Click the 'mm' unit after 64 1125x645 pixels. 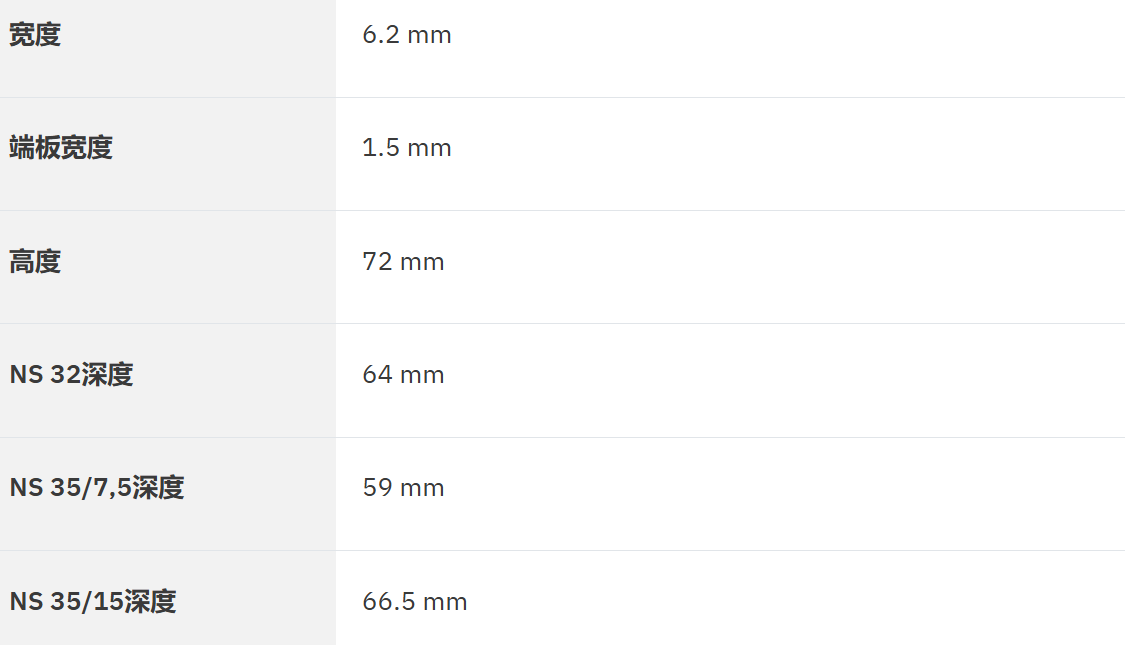[x=422, y=376]
